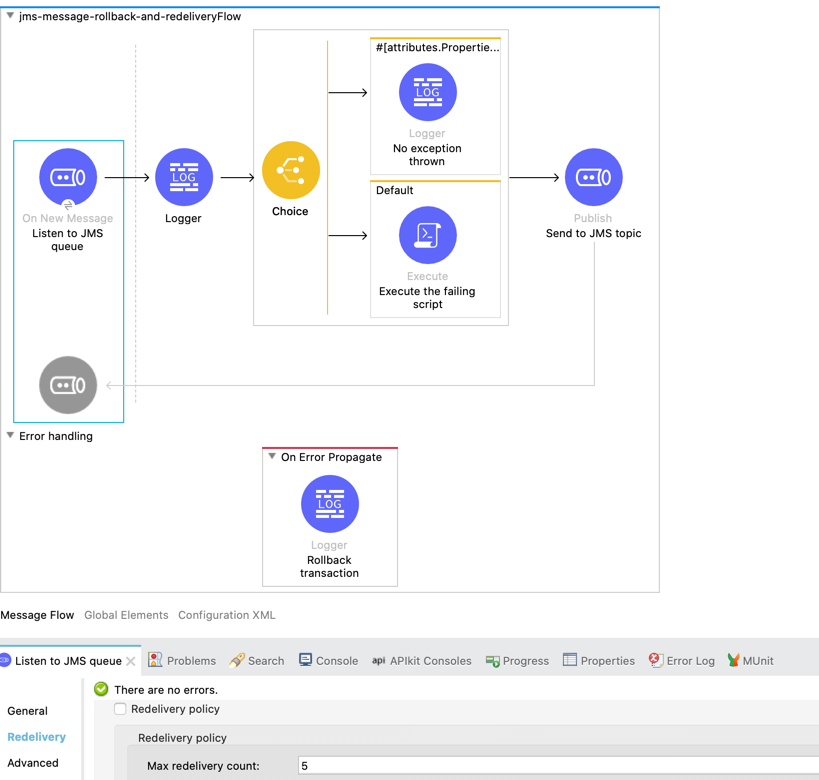The width and height of the screenshot is (819, 780).
Task: Select the 'Execute the failing script' component
Action: click(427, 235)
